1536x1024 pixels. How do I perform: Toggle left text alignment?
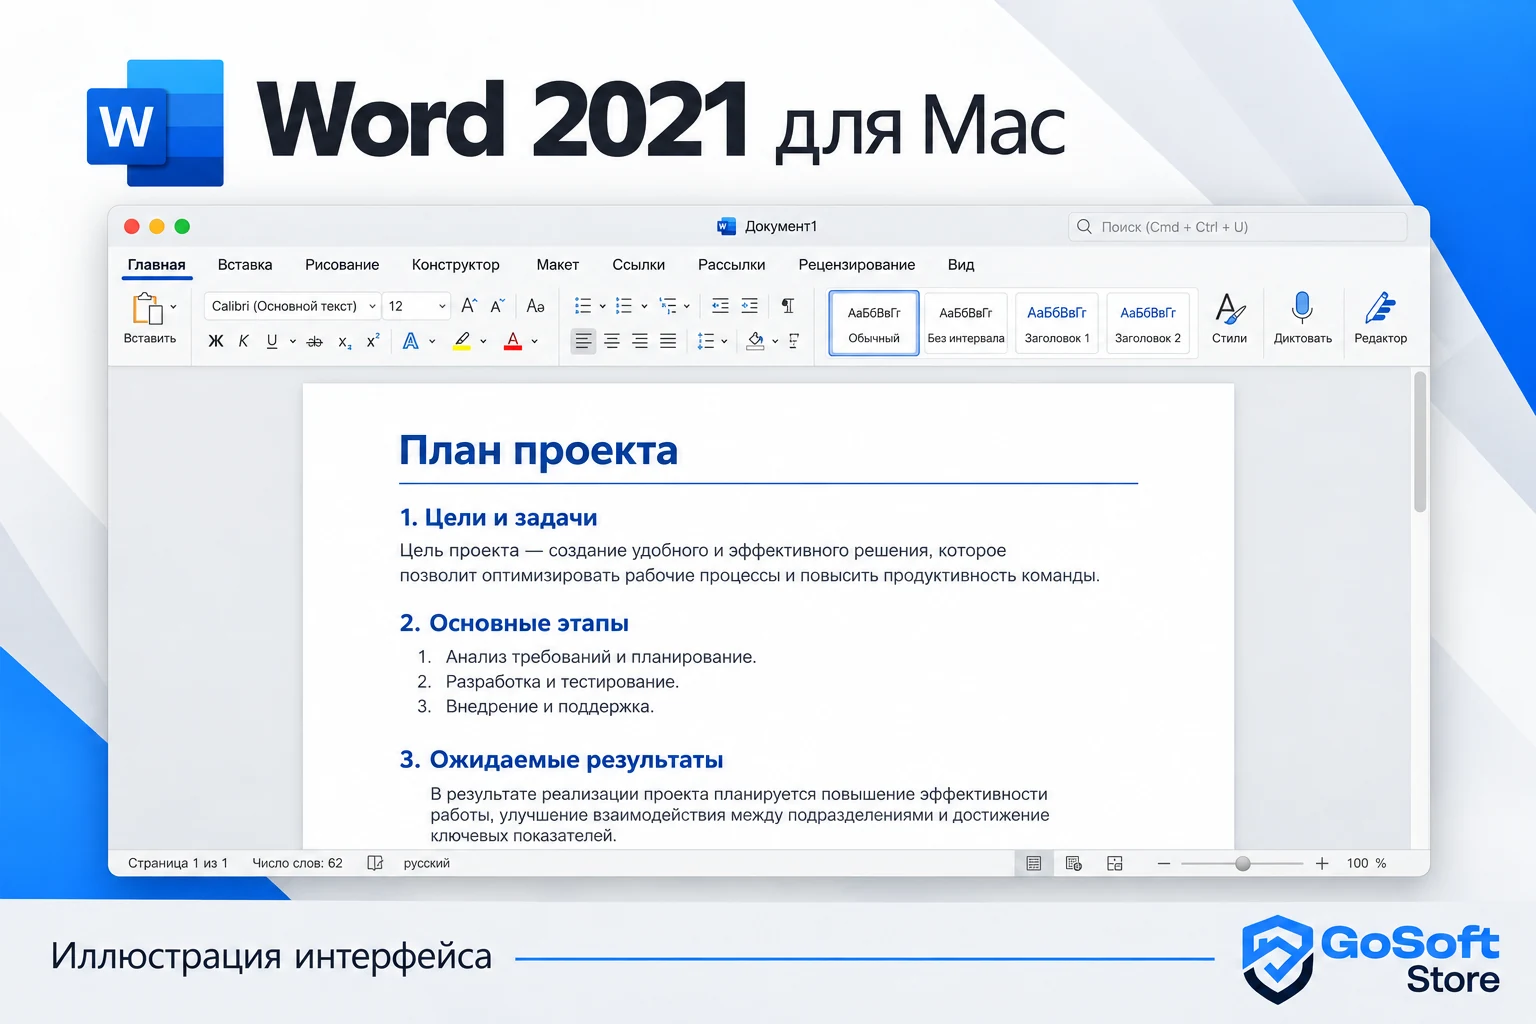(583, 341)
